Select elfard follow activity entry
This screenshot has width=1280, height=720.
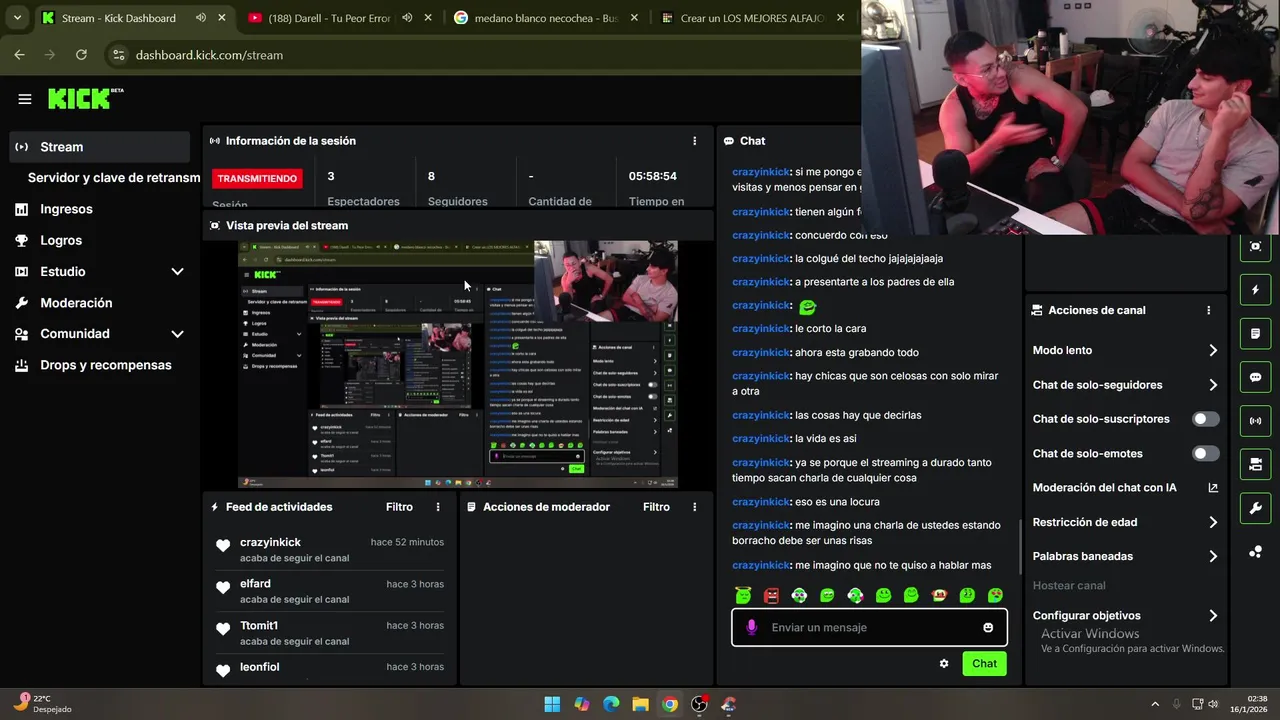(x=330, y=591)
